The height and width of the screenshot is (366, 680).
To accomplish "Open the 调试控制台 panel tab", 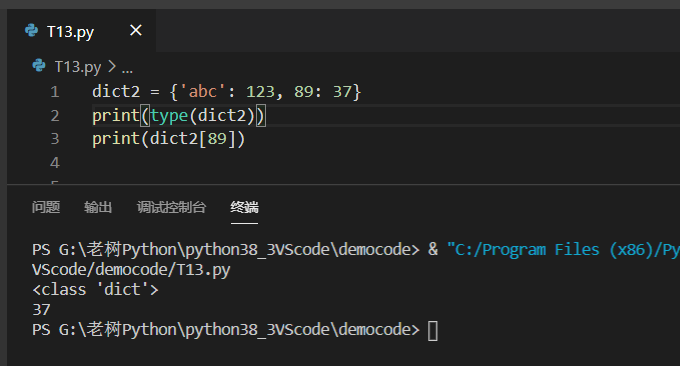I will 171,207.
